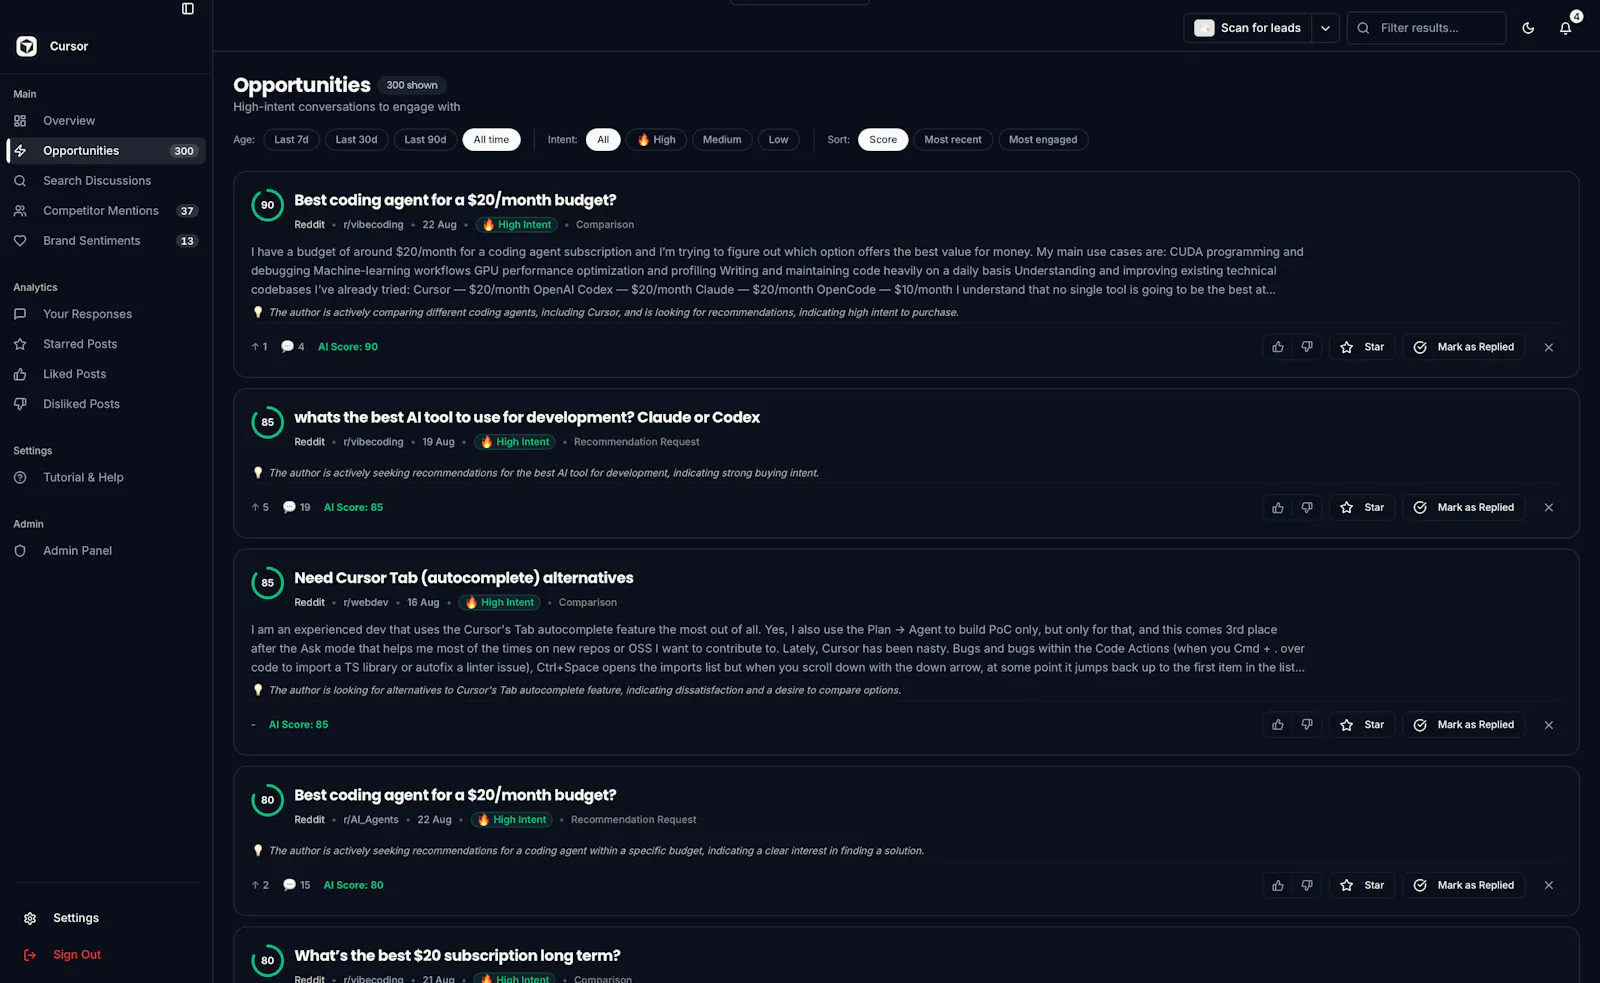Dismiss the Cursor Tab alternatives post
The height and width of the screenshot is (983, 1600).
[1549, 725]
